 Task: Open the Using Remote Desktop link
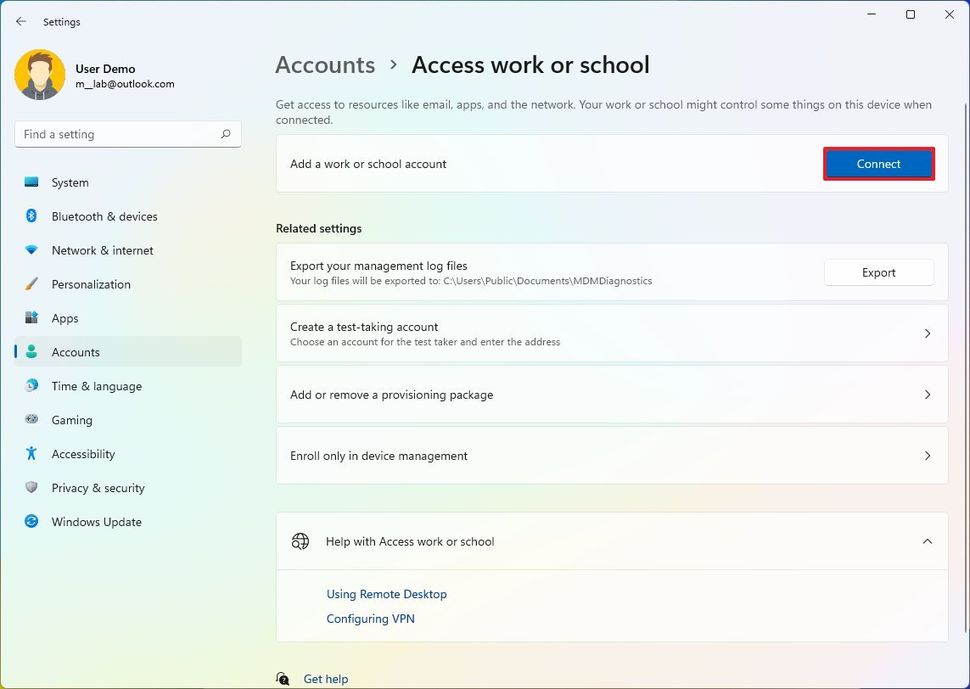click(386, 594)
